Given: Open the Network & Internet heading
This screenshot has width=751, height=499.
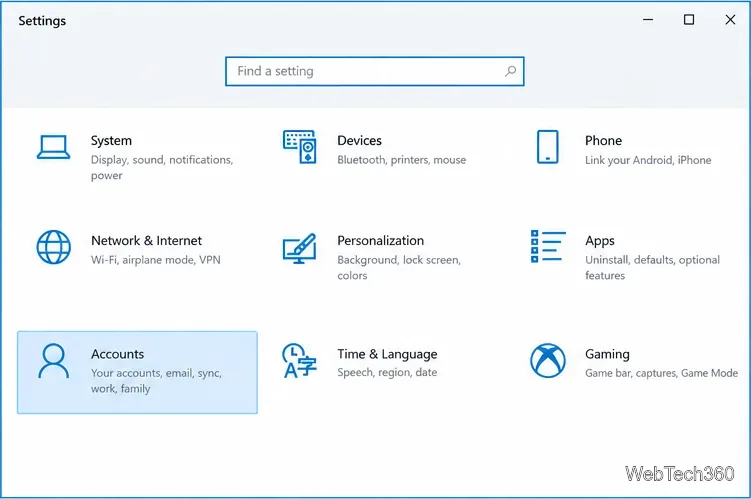Looking at the screenshot, I should [147, 241].
